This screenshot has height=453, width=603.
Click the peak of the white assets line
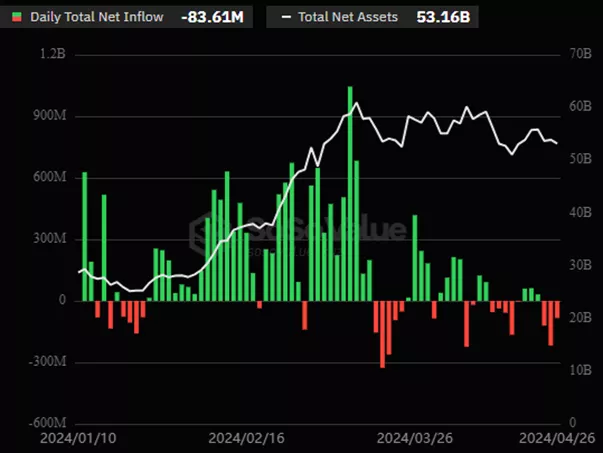click(357, 103)
